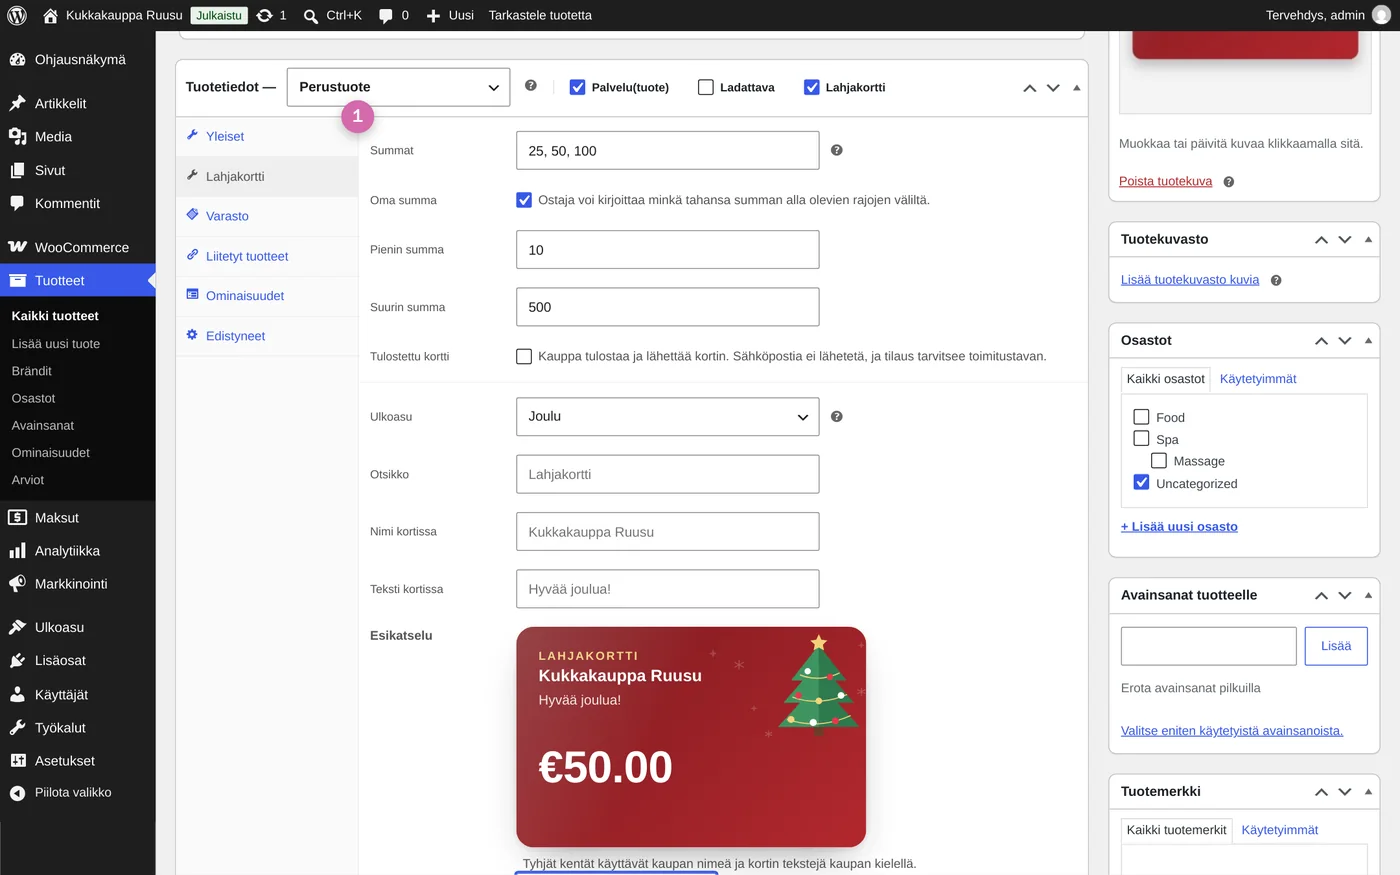Click the tag name input field
1400x875 pixels.
[1209, 646]
